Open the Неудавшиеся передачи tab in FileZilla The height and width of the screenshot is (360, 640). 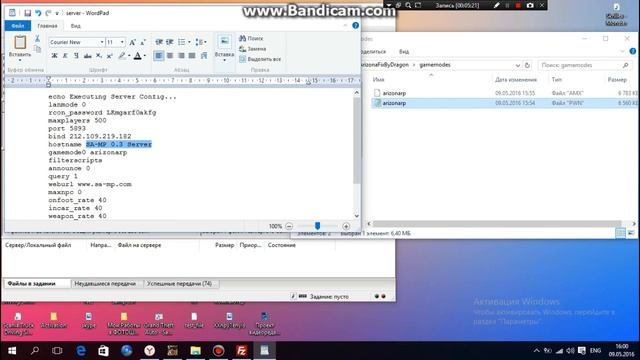click(105, 283)
